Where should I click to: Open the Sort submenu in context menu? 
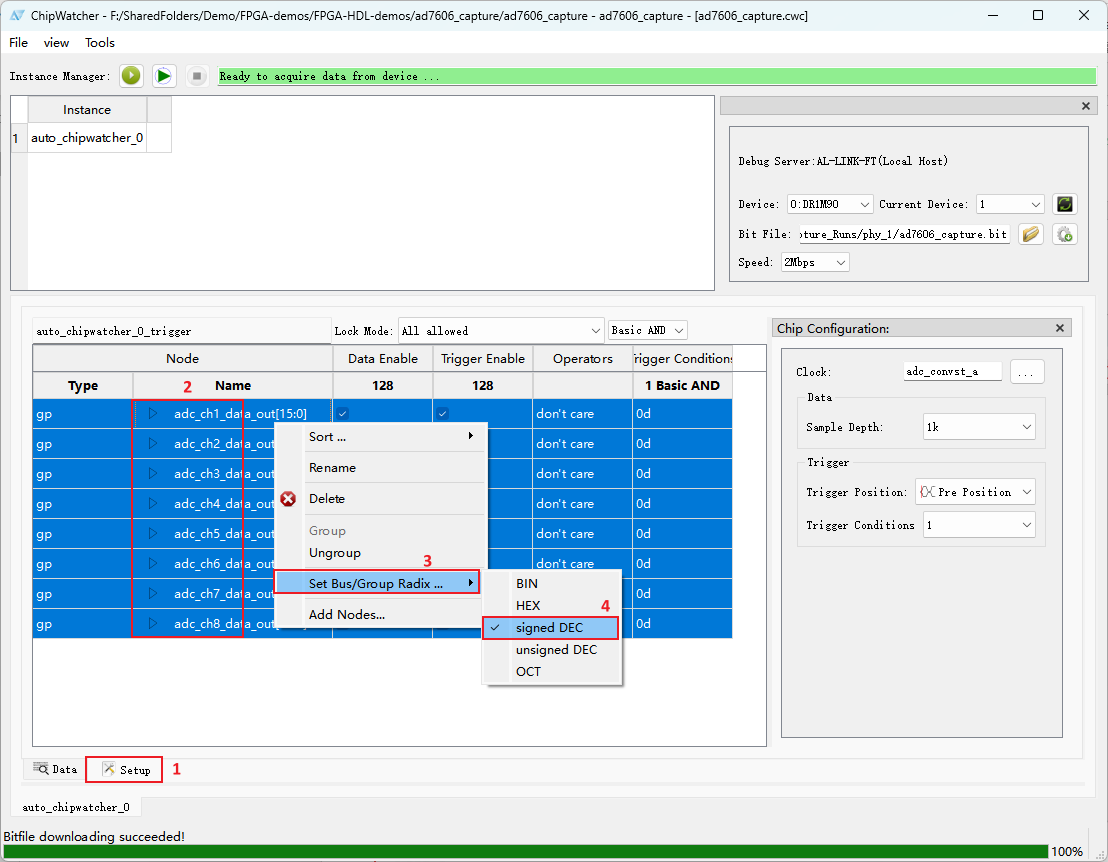(x=380, y=437)
